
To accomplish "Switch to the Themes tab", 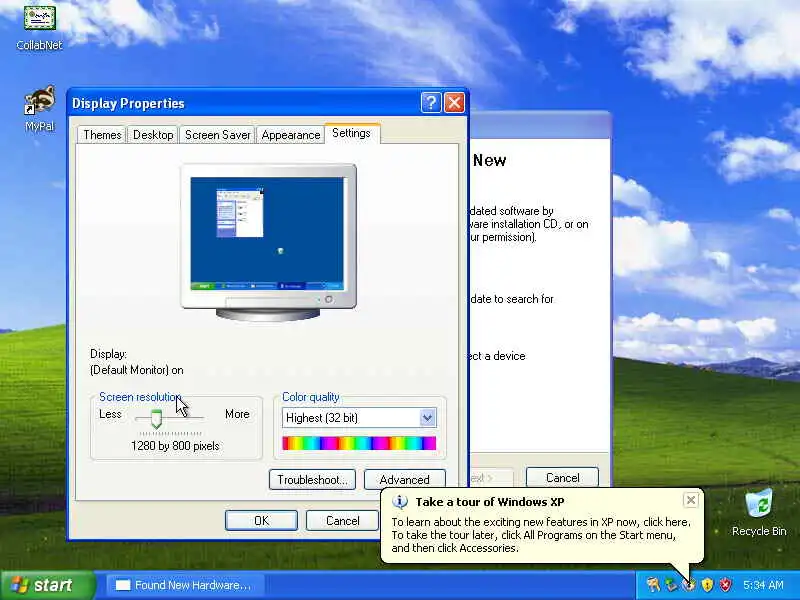I will pos(102,135).
